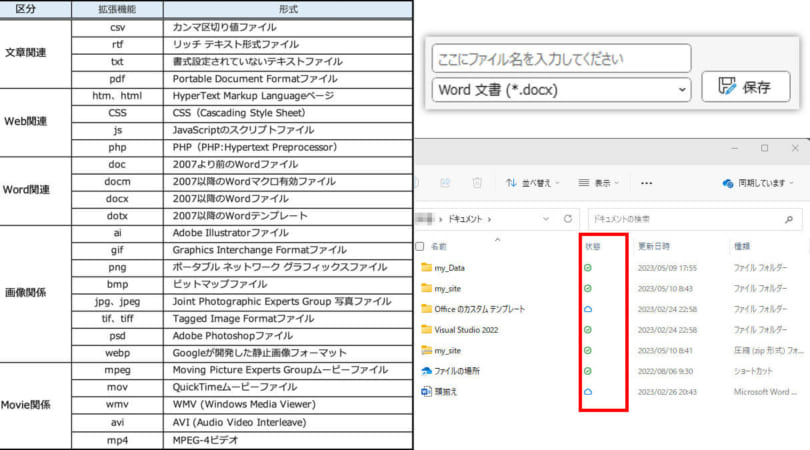Click the csv extension cell in table

click(x=117, y=27)
